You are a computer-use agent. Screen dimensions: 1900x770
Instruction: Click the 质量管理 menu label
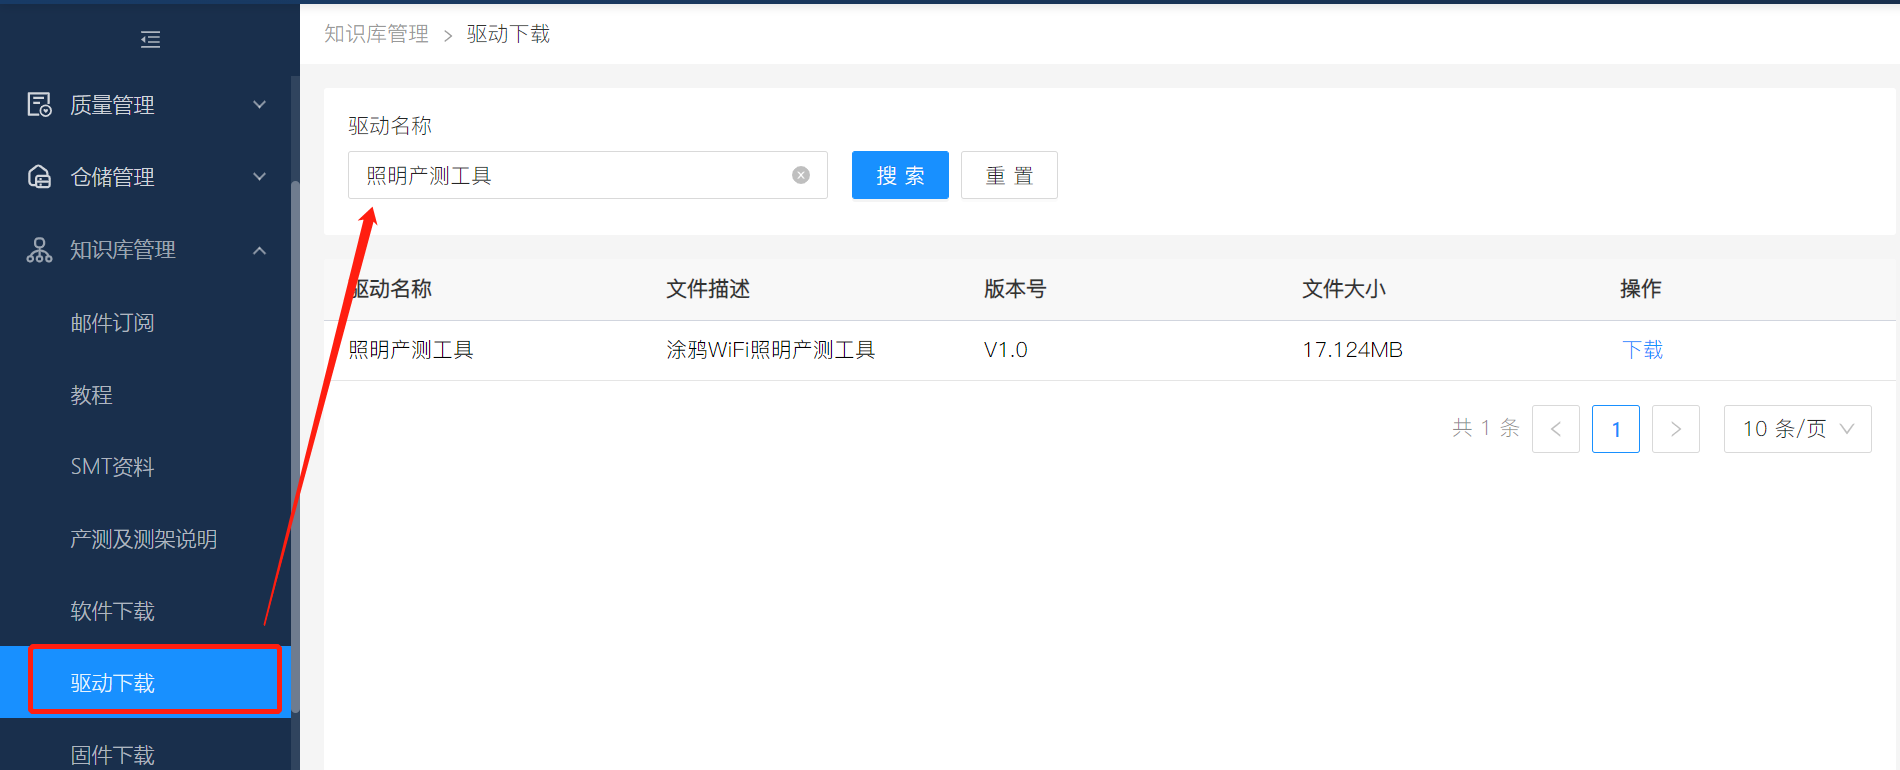[x=112, y=105]
